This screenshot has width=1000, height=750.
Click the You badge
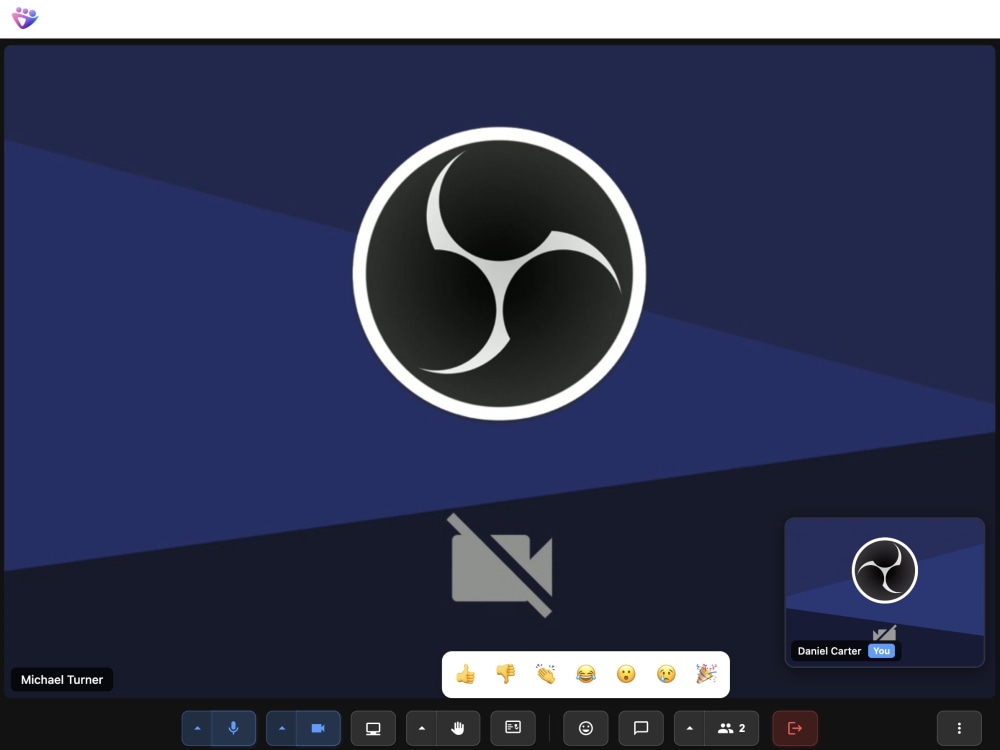pyautogui.click(x=881, y=651)
